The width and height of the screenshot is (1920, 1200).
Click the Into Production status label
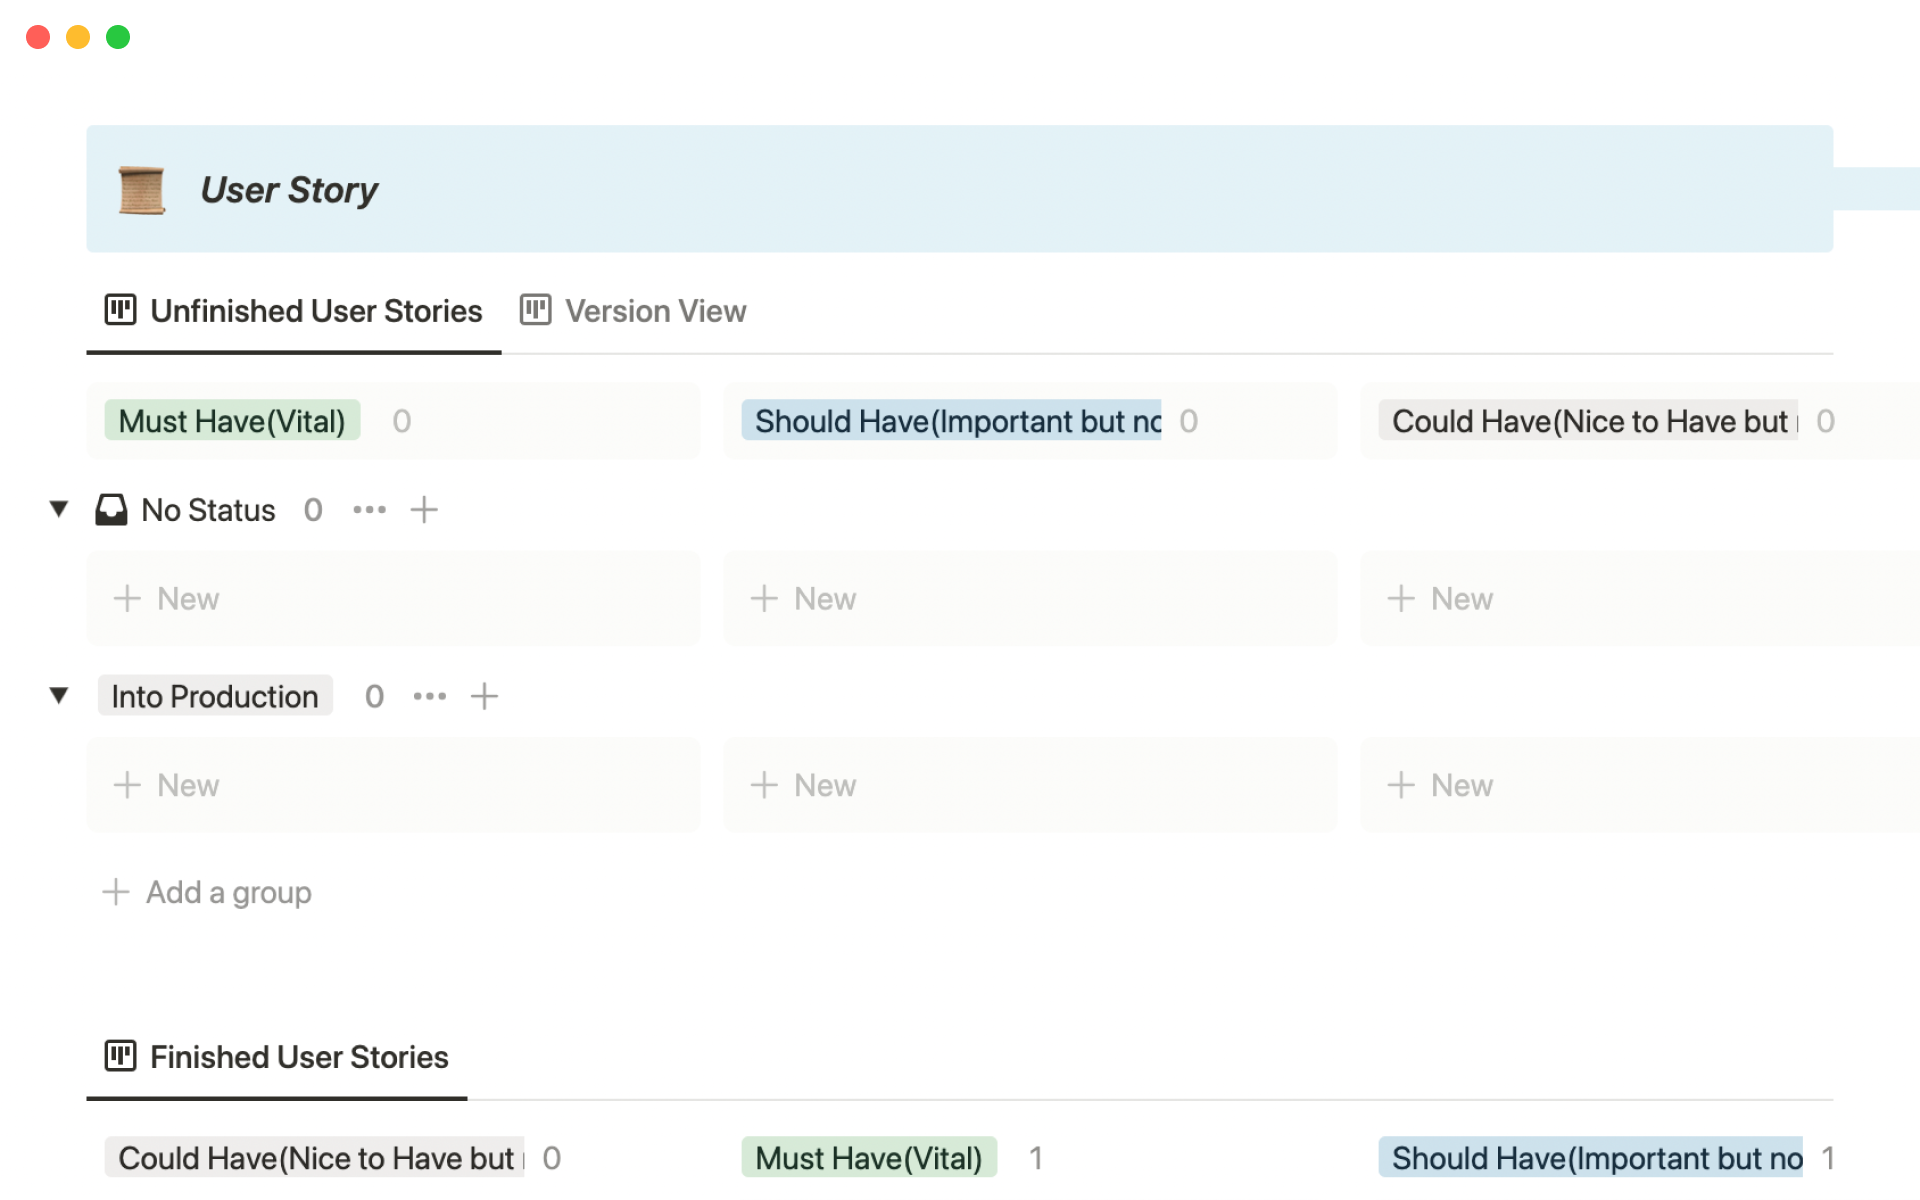(x=215, y=696)
